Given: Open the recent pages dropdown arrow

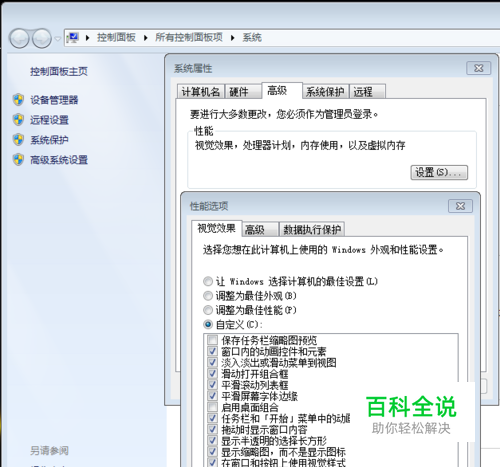Looking at the screenshot, I should pyautogui.click(x=58, y=39).
